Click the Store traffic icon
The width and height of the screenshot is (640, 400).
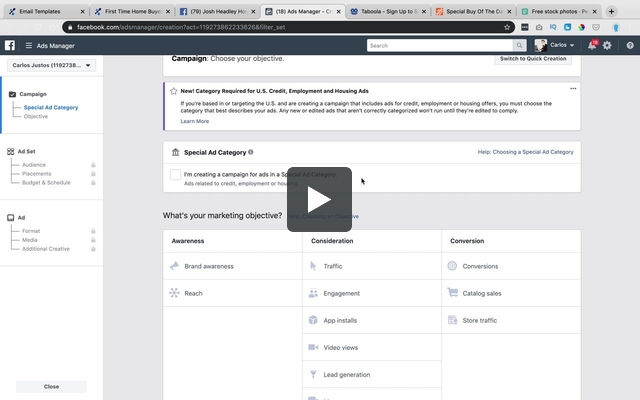point(452,320)
